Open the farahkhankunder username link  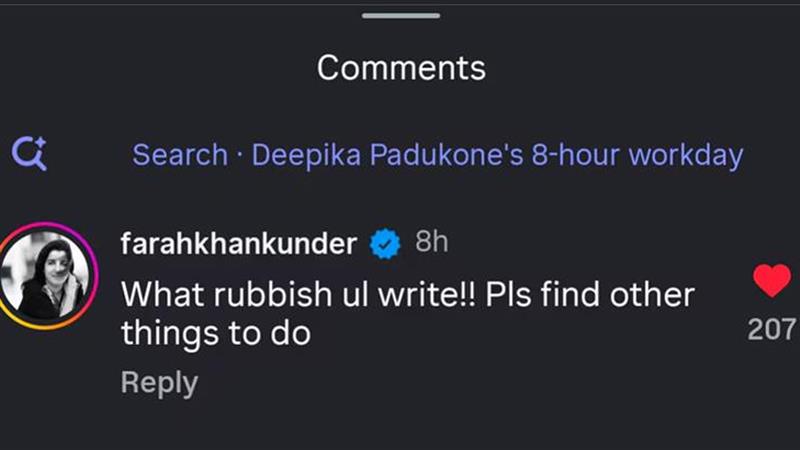(237, 243)
